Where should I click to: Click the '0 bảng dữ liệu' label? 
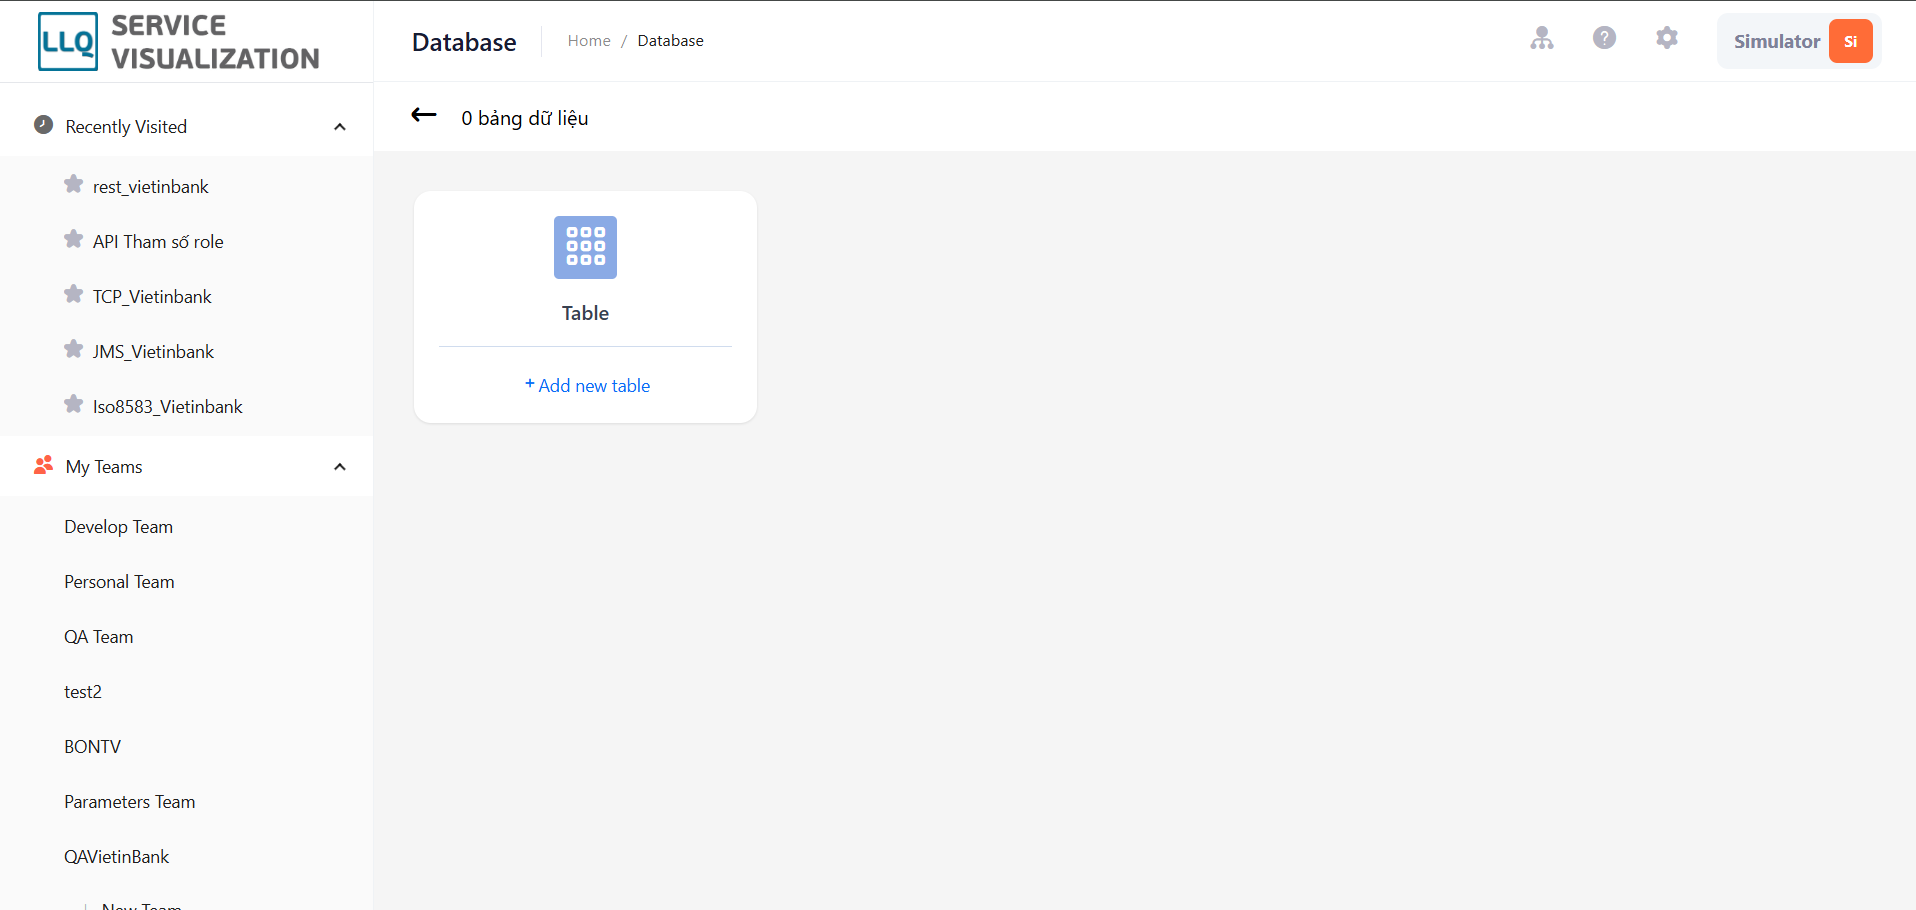[x=525, y=118]
